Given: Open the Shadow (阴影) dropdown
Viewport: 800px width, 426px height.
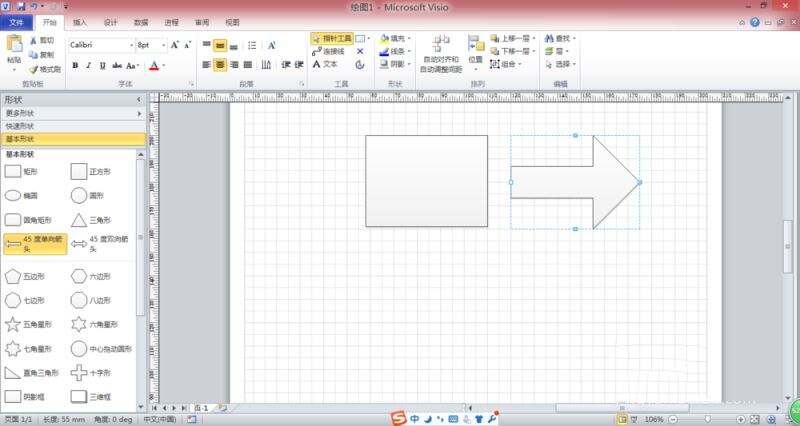Looking at the screenshot, I should click(395, 64).
